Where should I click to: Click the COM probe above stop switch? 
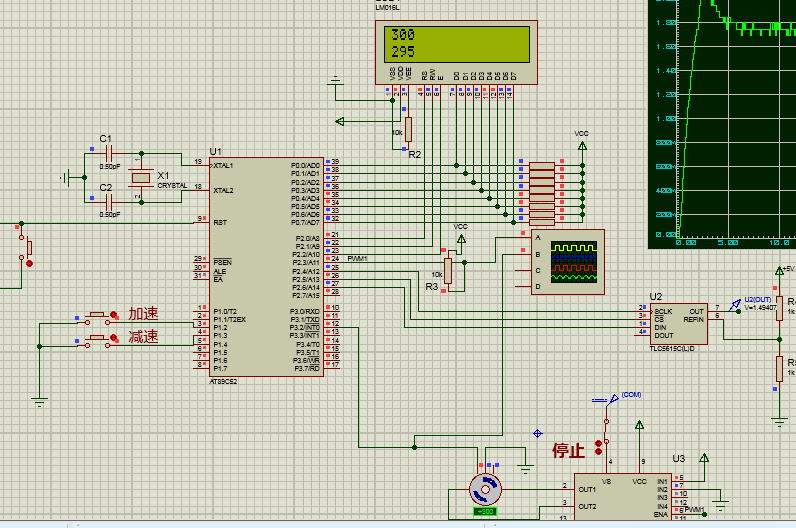pyautogui.click(x=612, y=398)
